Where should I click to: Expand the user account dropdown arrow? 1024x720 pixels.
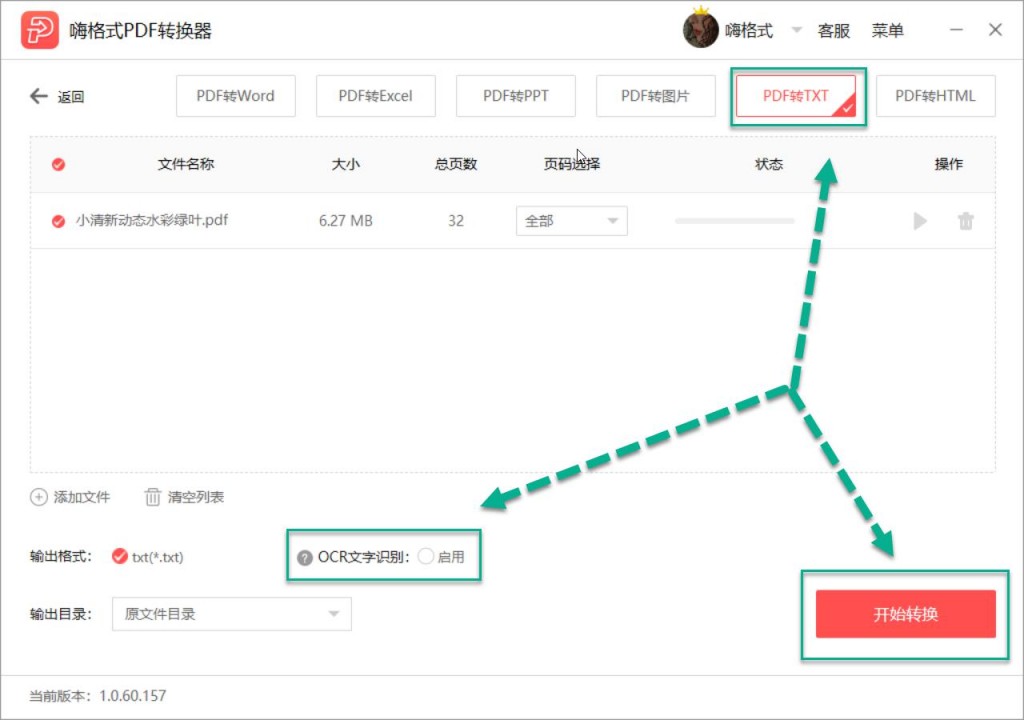coord(796,30)
